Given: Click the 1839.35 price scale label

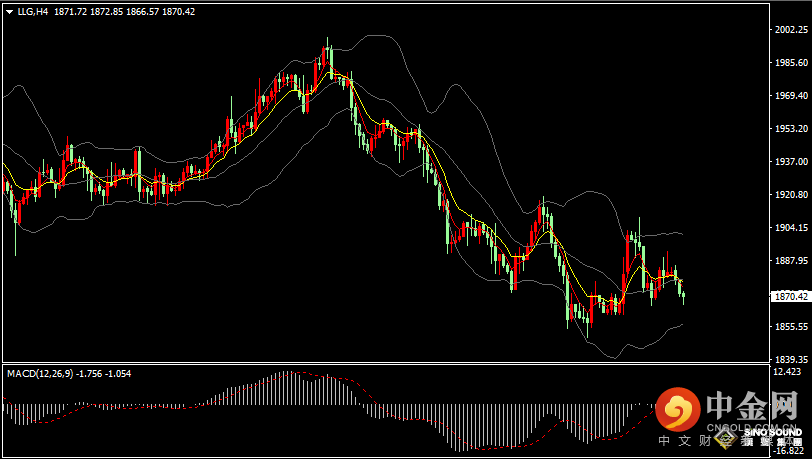Looking at the screenshot, I should click(x=791, y=359).
